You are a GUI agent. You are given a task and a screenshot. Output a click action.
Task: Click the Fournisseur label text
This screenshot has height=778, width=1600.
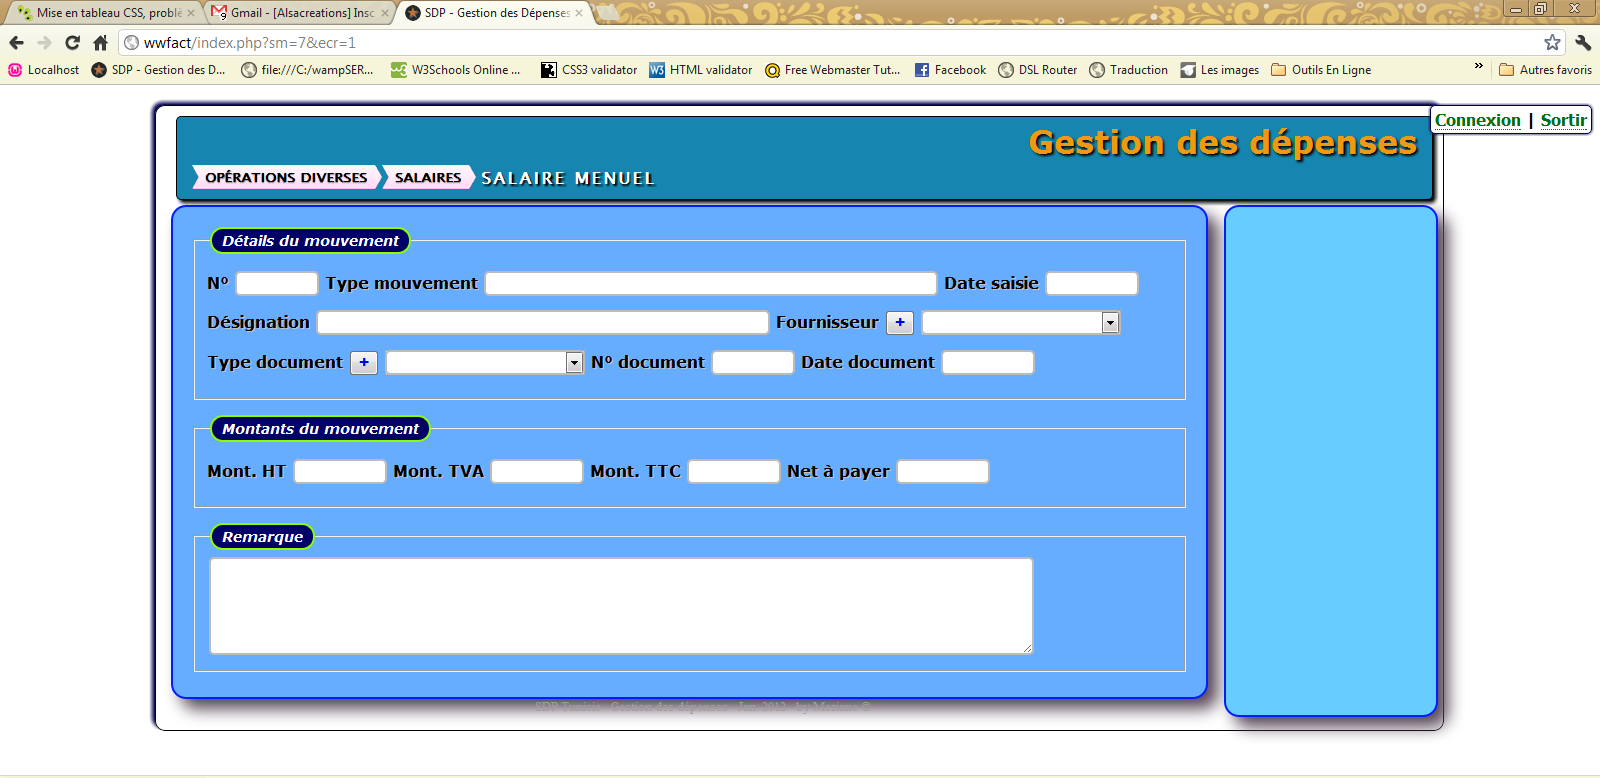(827, 322)
